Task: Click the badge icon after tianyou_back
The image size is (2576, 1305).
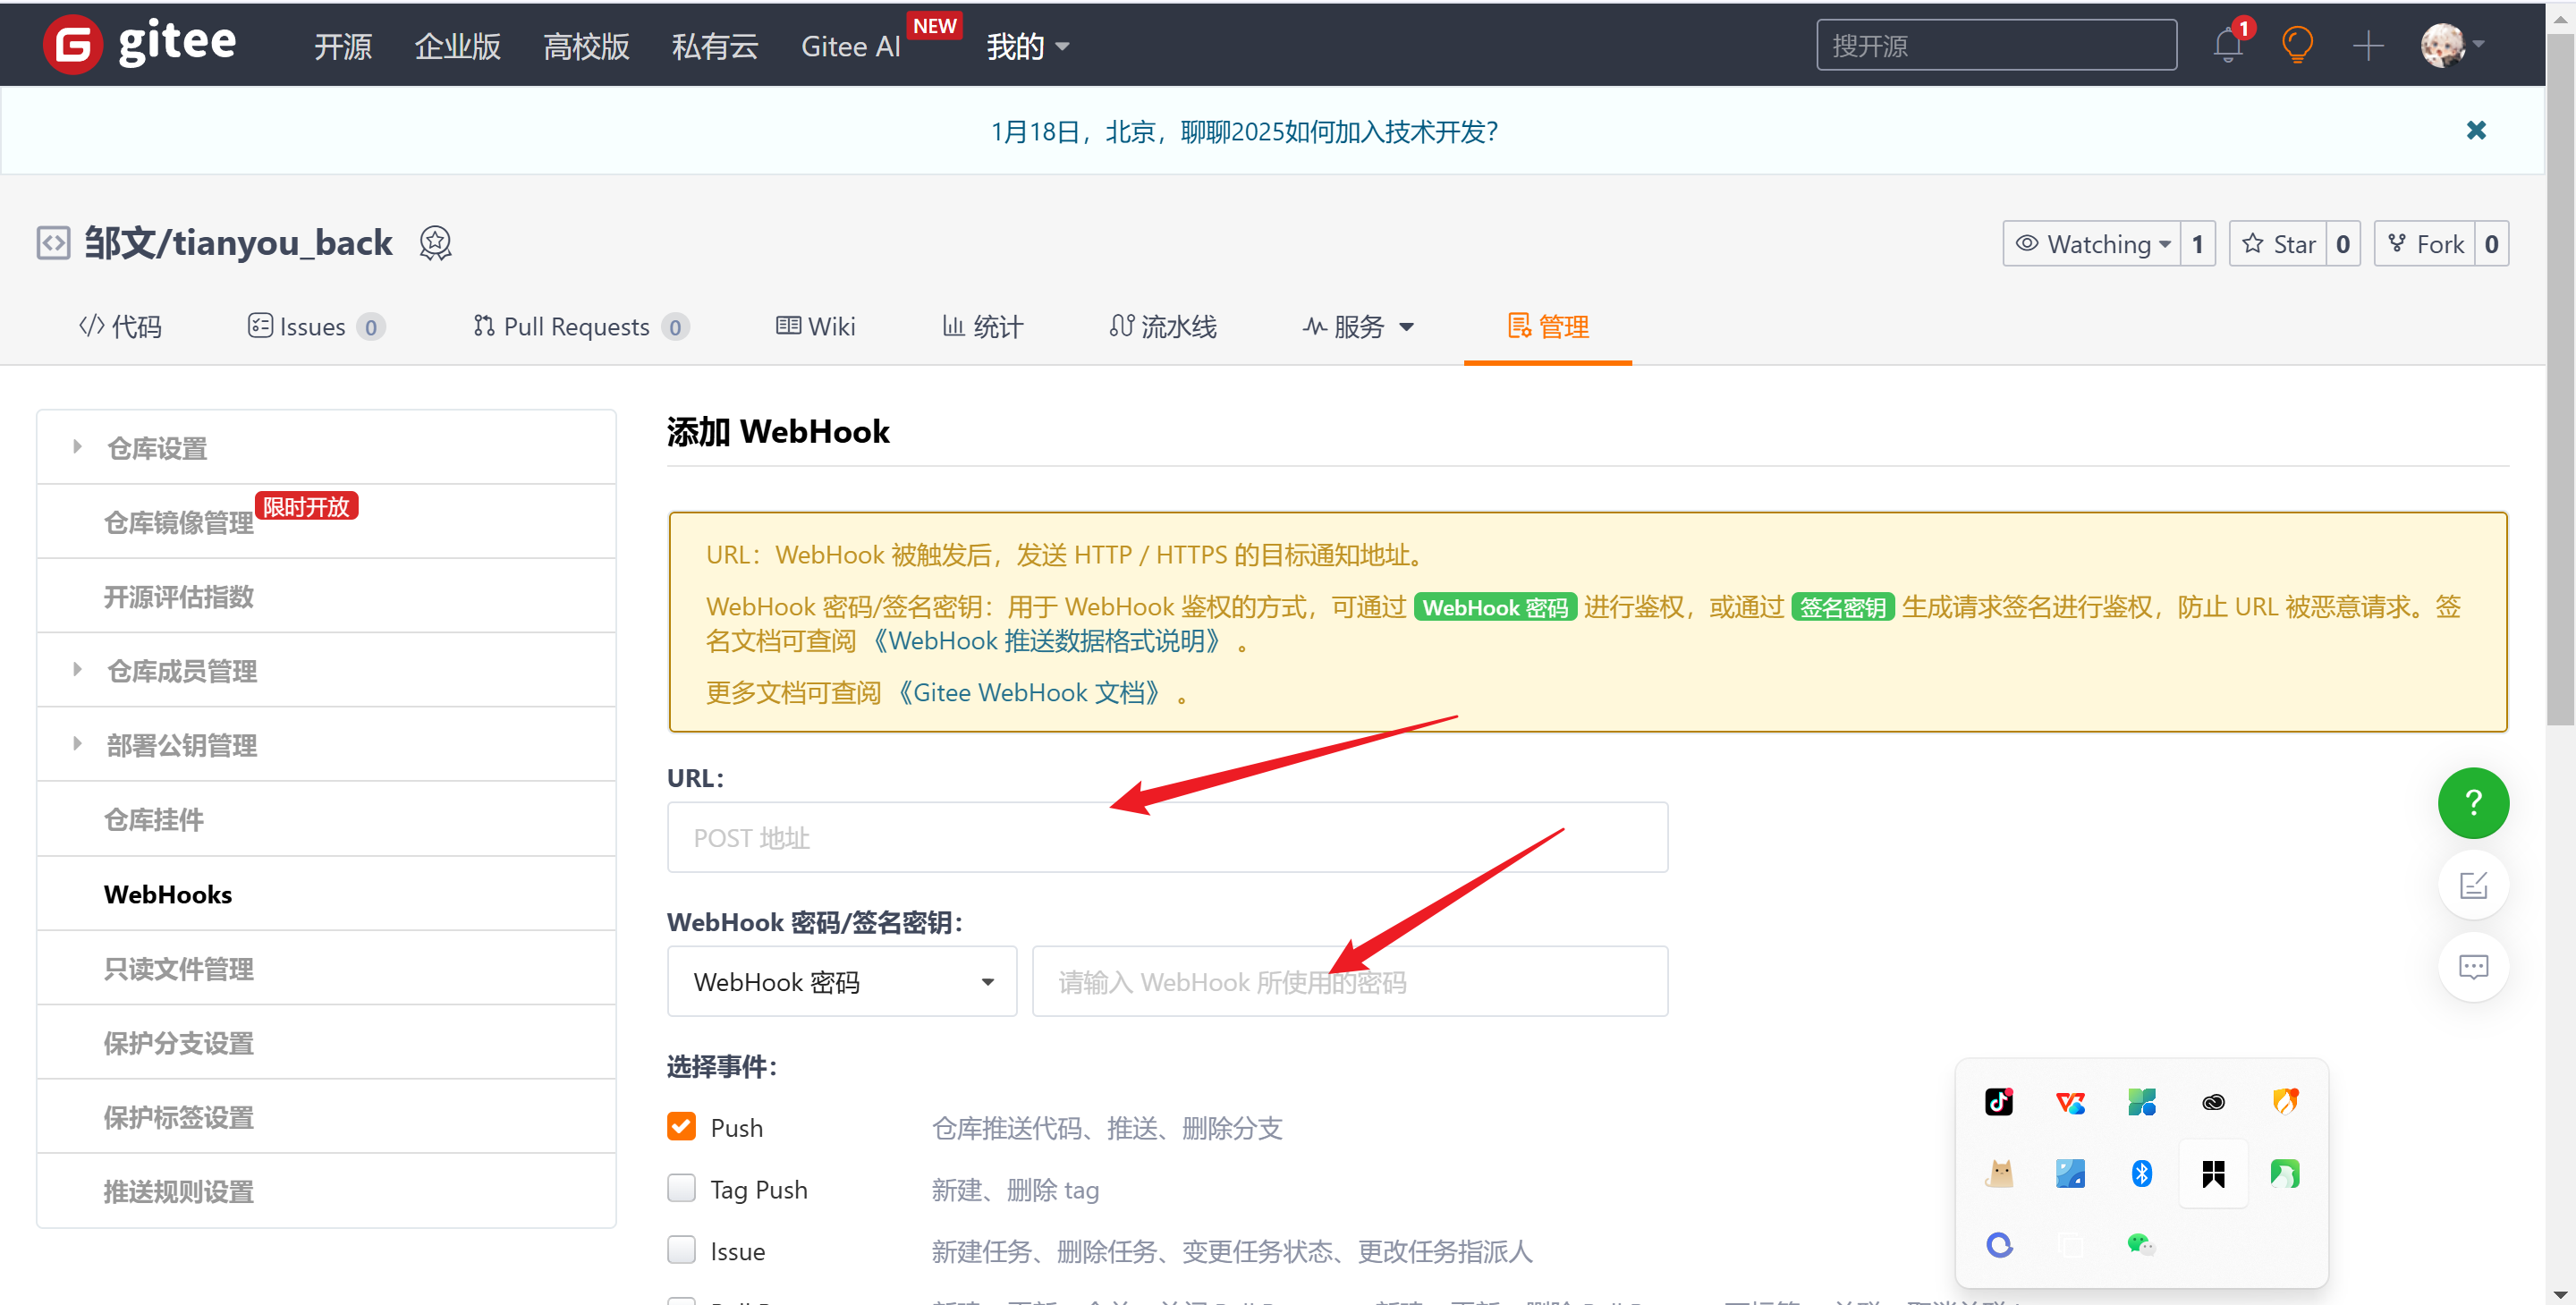Action: coord(435,243)
